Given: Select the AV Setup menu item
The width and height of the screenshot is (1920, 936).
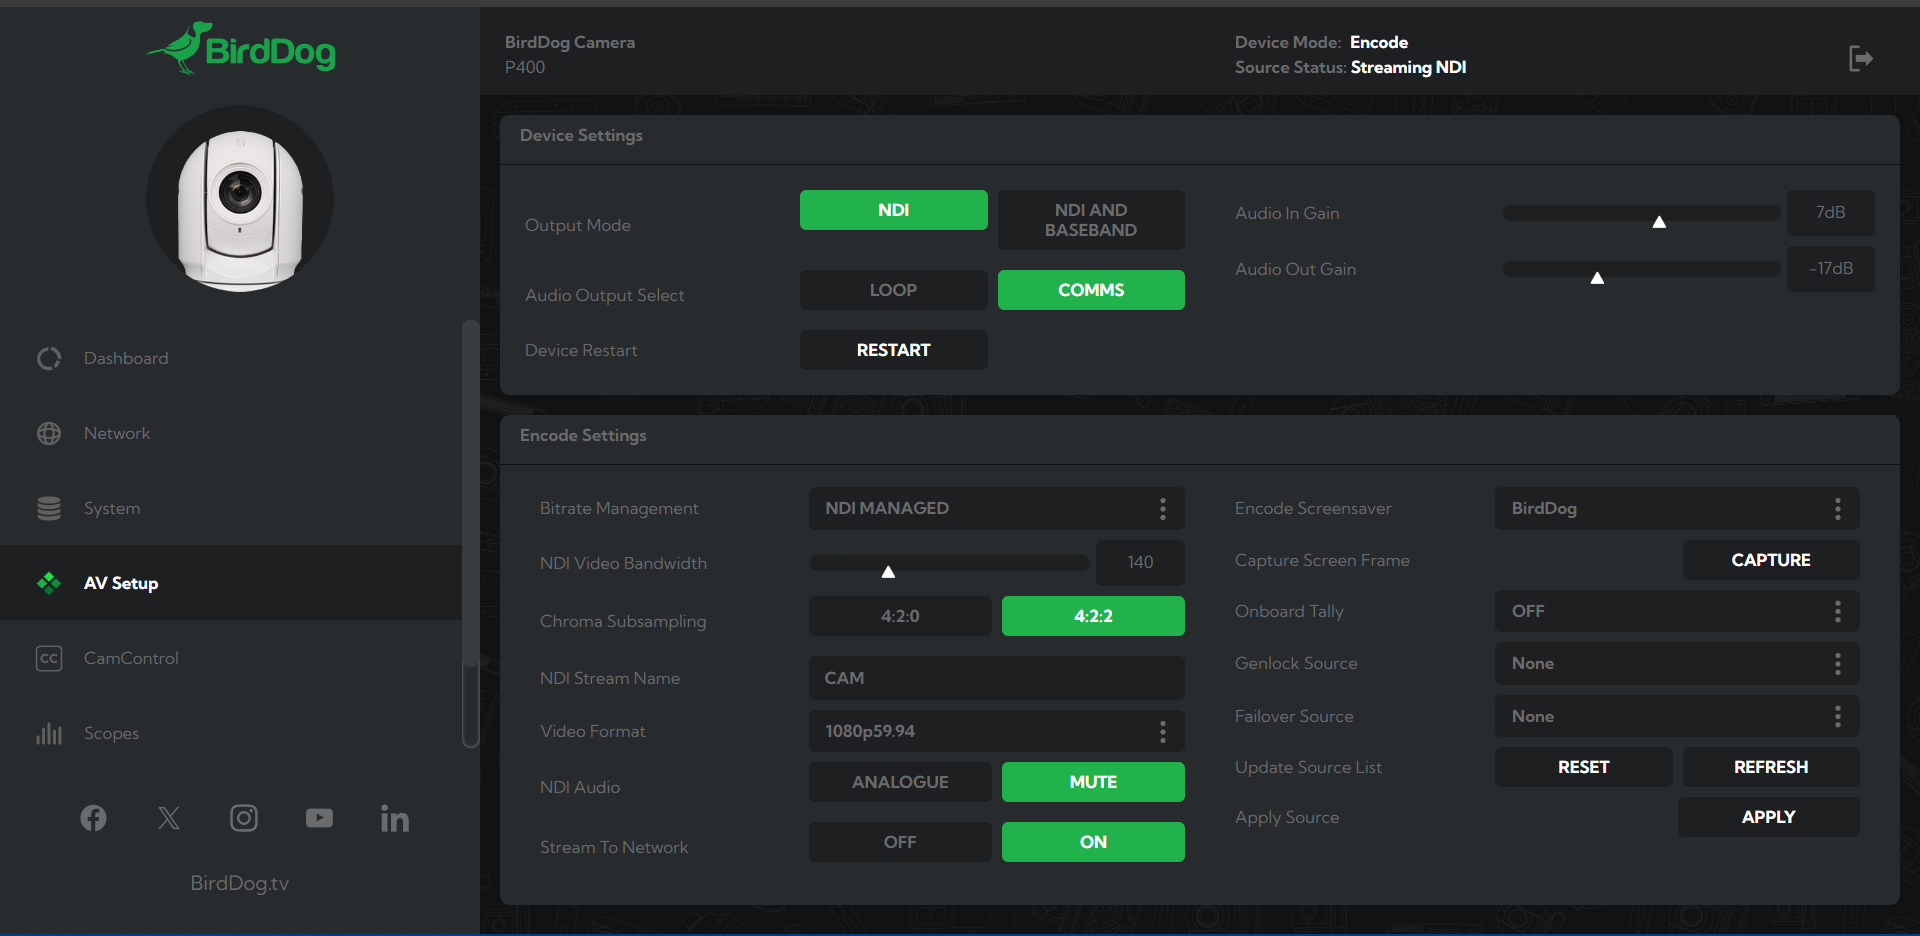Looking at the screenshot, I should point(231,583).
